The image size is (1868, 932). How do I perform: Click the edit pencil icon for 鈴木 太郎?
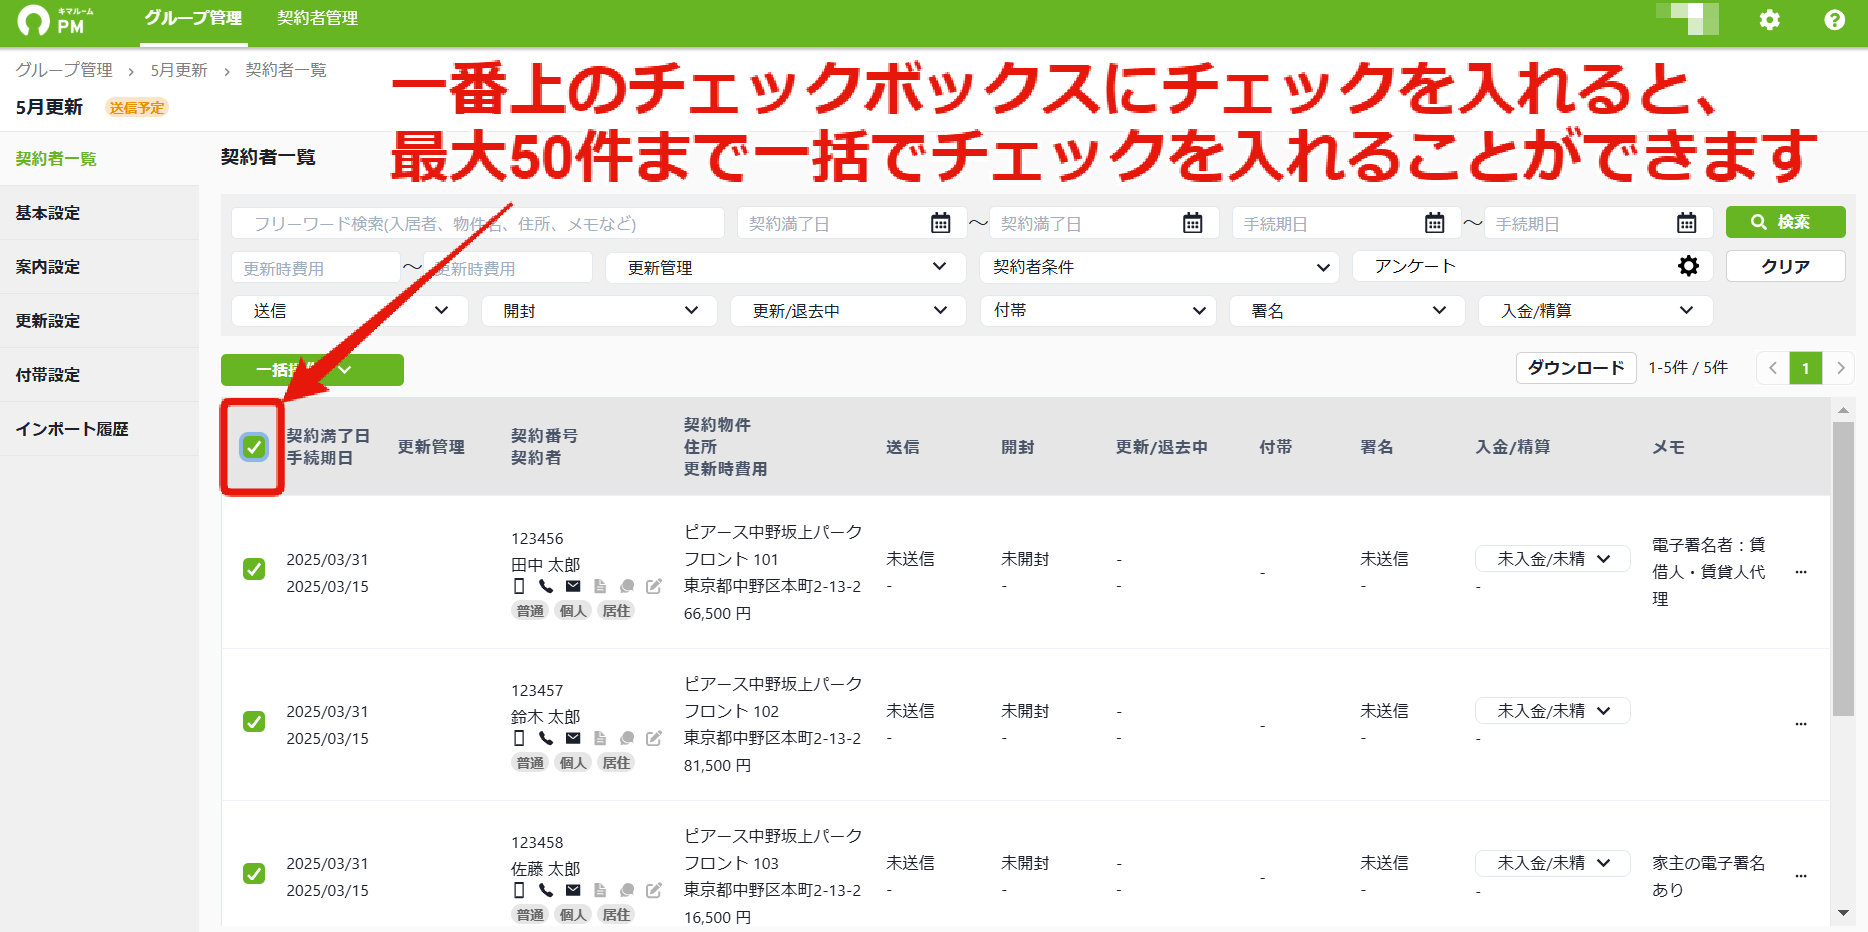[x=654, y=738]
